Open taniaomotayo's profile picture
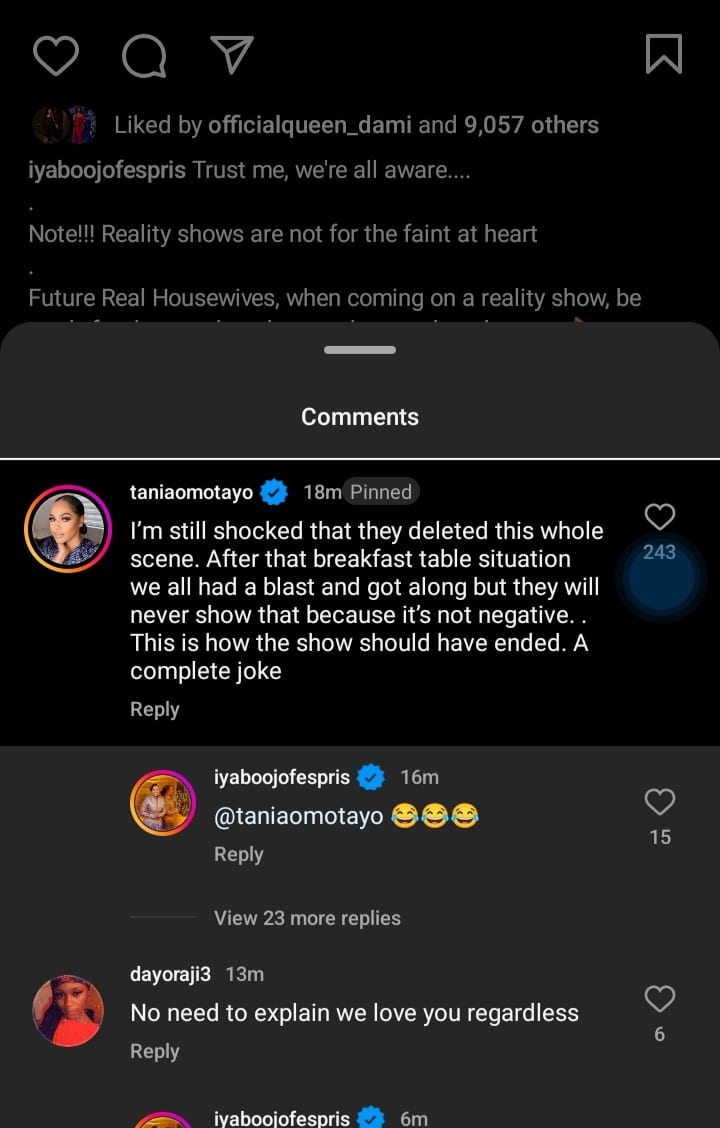The width and height of the screenshot is (720, 1128). (x=68, y=529)
